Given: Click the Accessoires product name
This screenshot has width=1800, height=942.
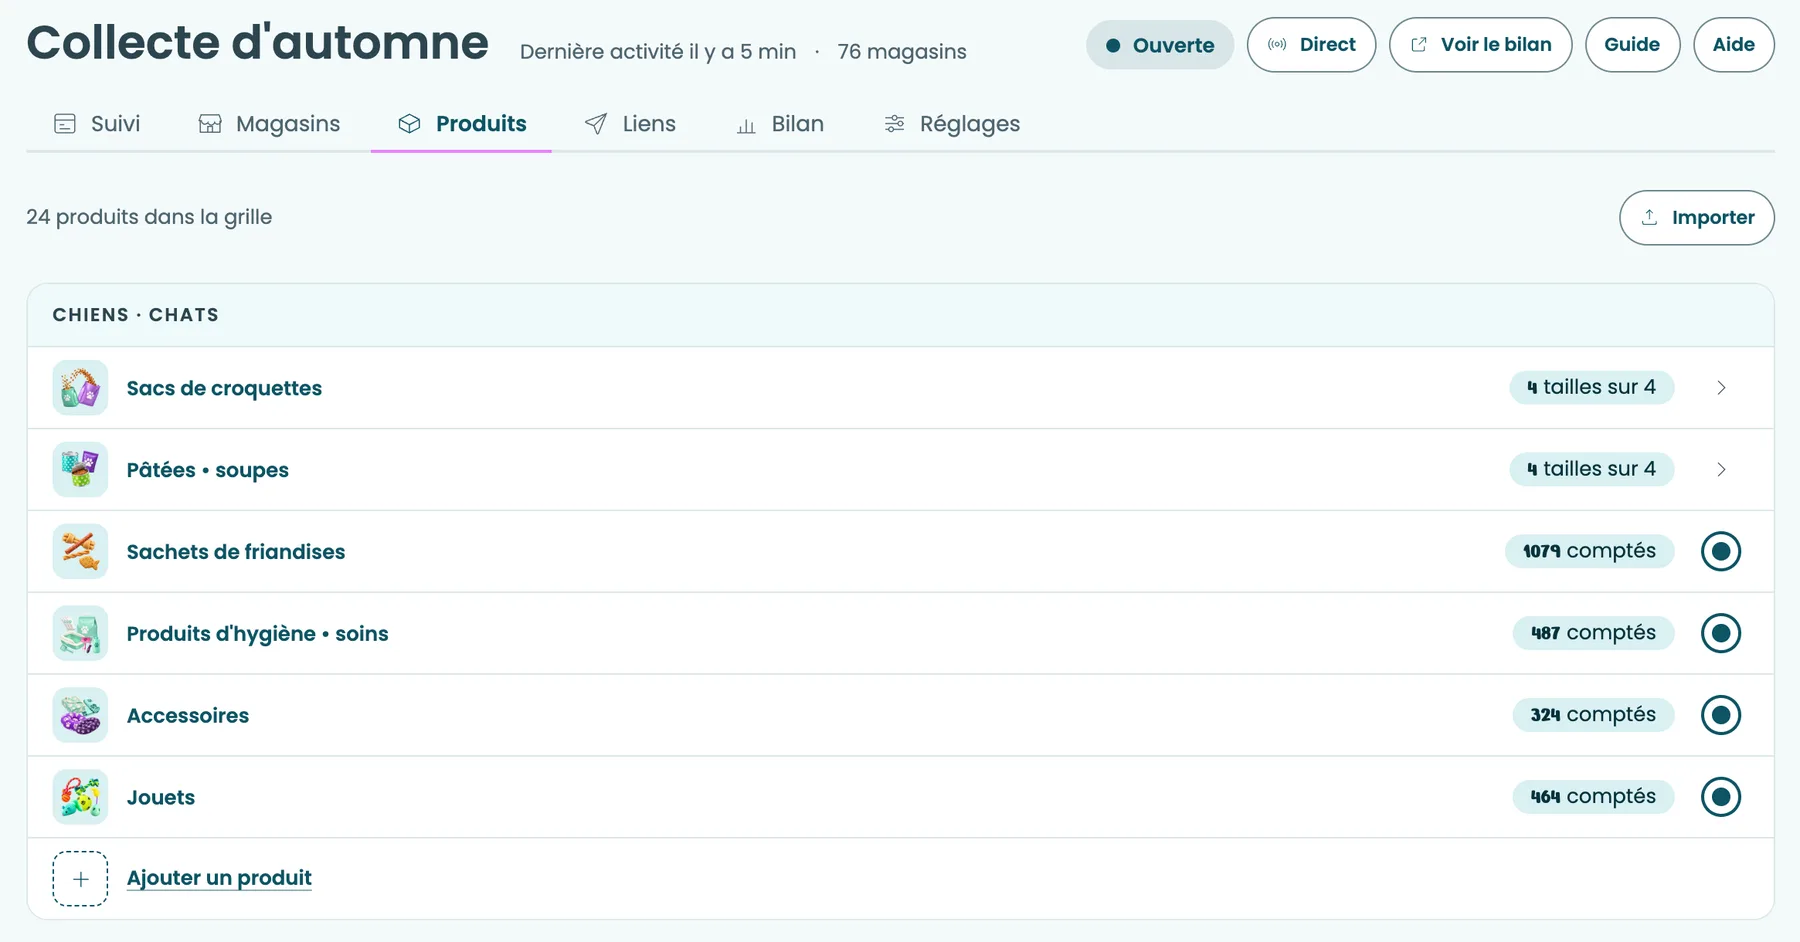Looking at the screenshot, I should (188, 716).
